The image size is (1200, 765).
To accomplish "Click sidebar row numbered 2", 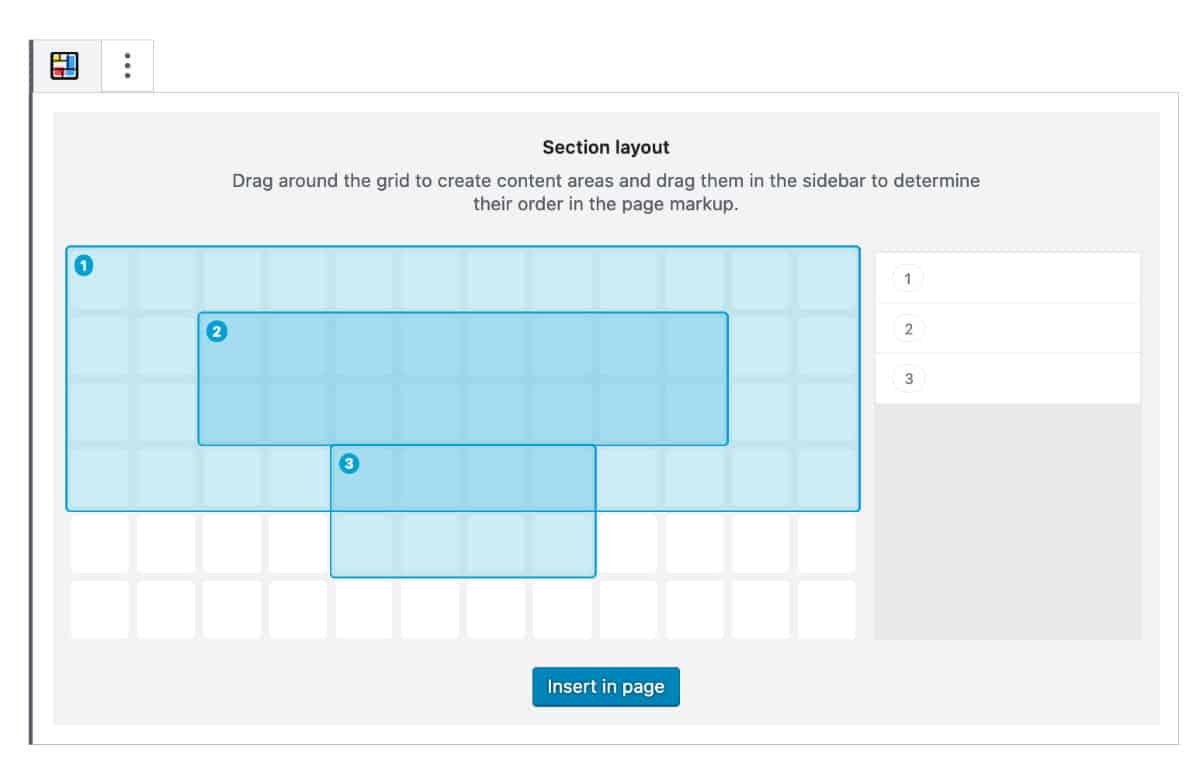I will 1007,329.
